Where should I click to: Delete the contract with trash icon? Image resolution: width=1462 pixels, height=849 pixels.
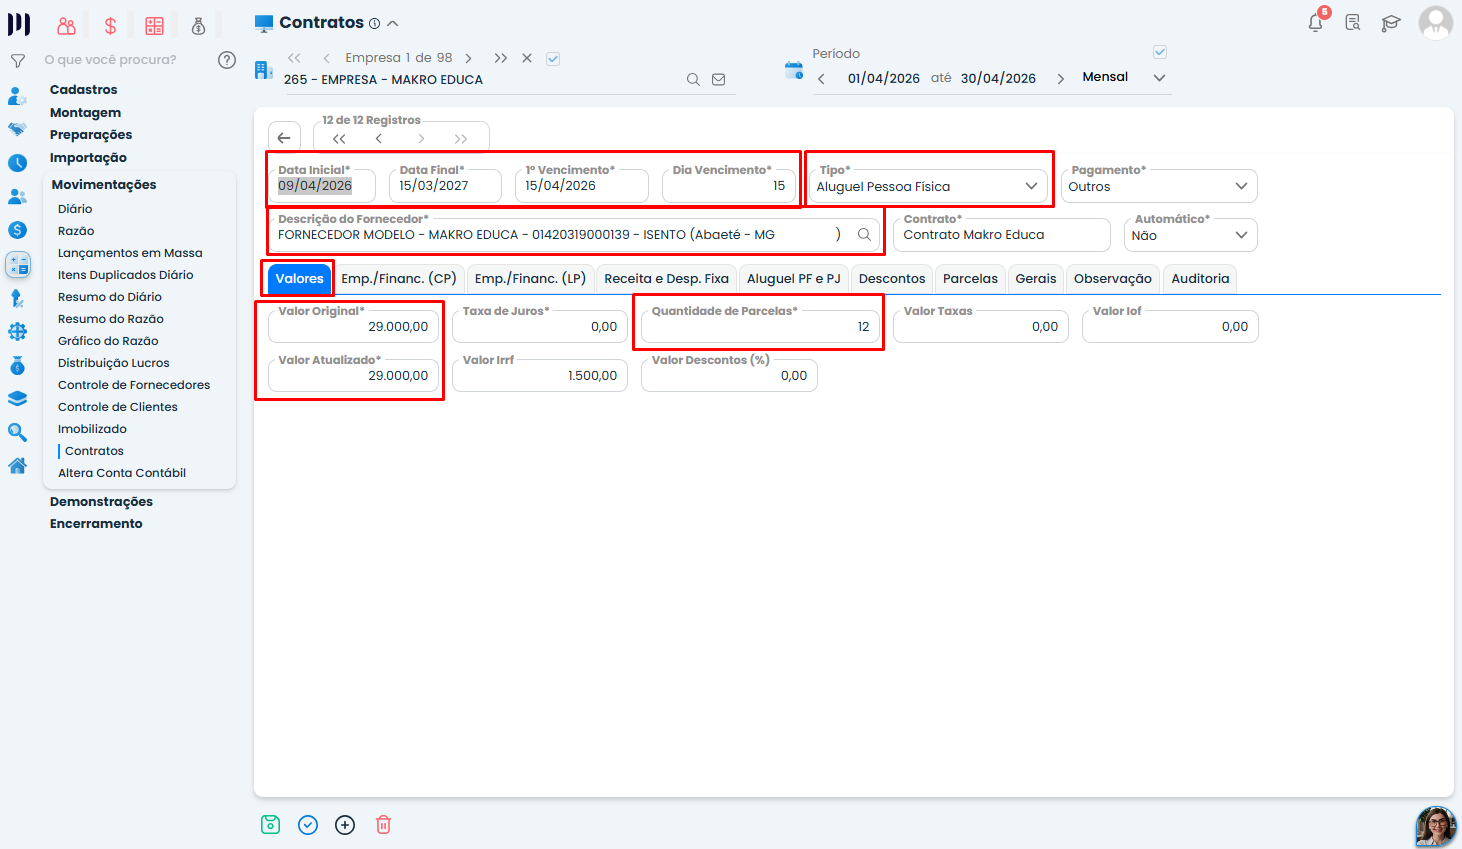pos(383,825)
